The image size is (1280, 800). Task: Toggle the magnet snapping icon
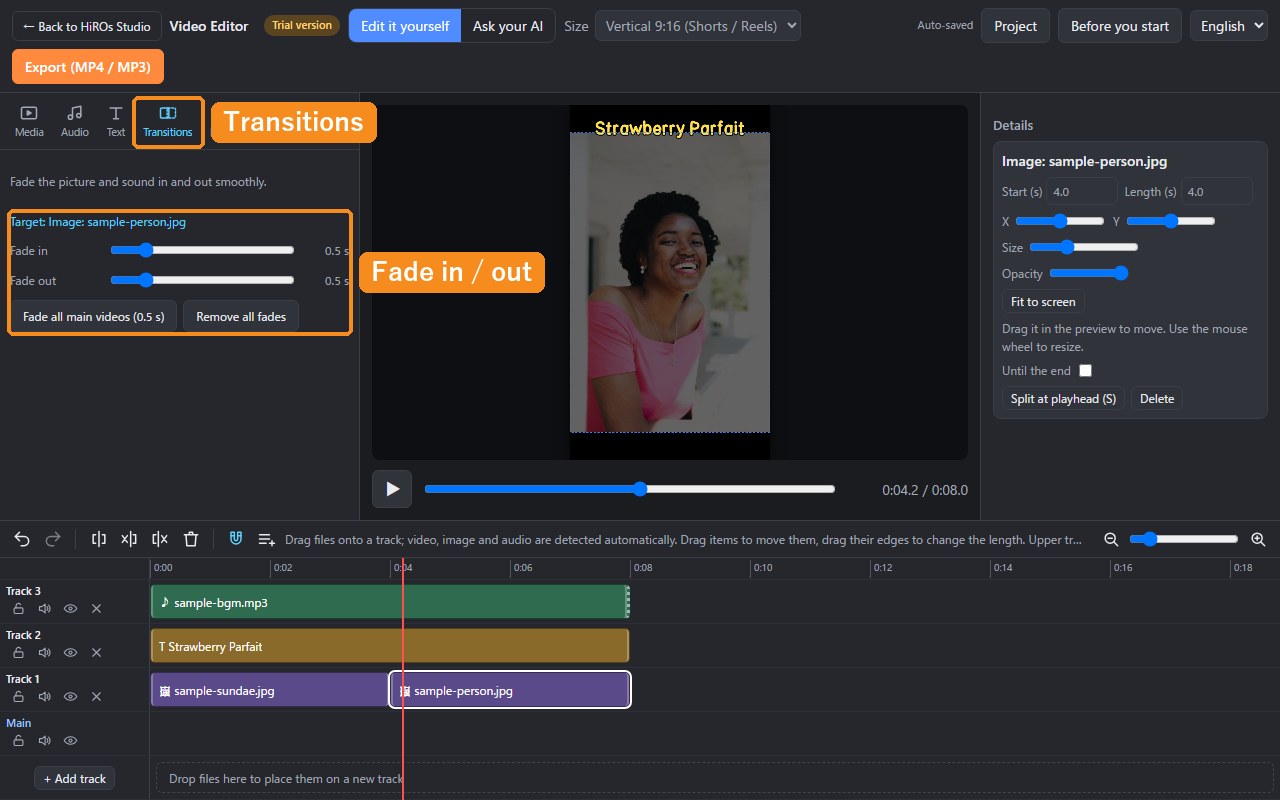pyautogui.click(x=236, y=539)
